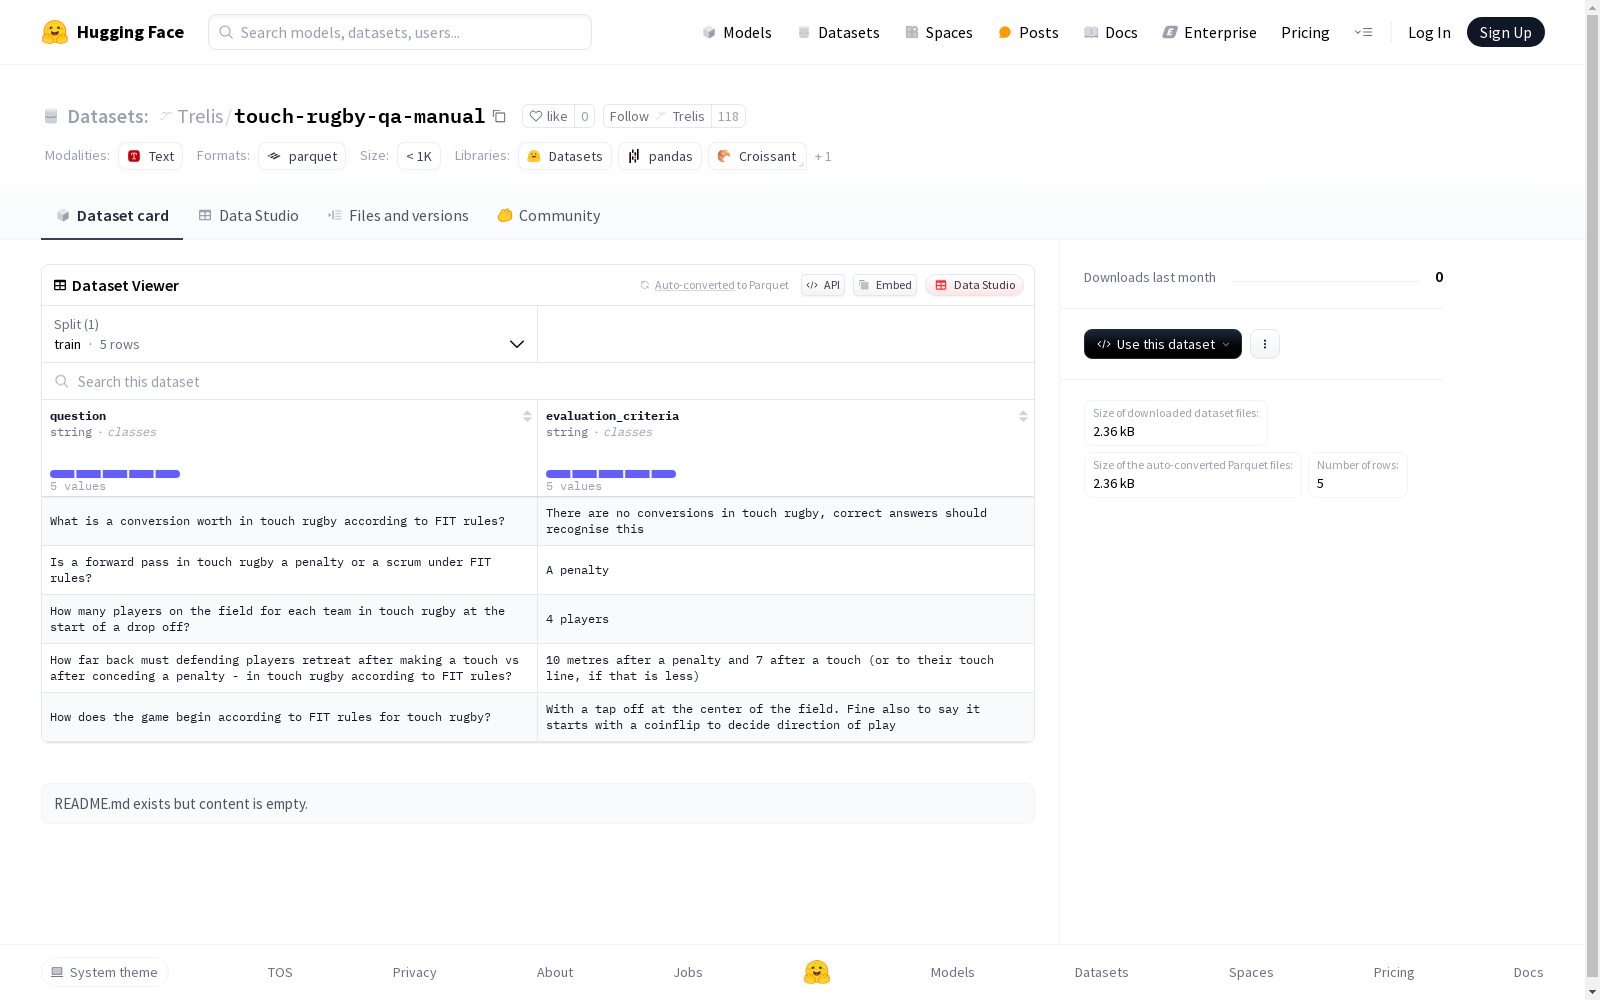Sort the evaluation_criteria column
The width and height of the screenshot is (1600, 1000).
(x=1023, y=416)
